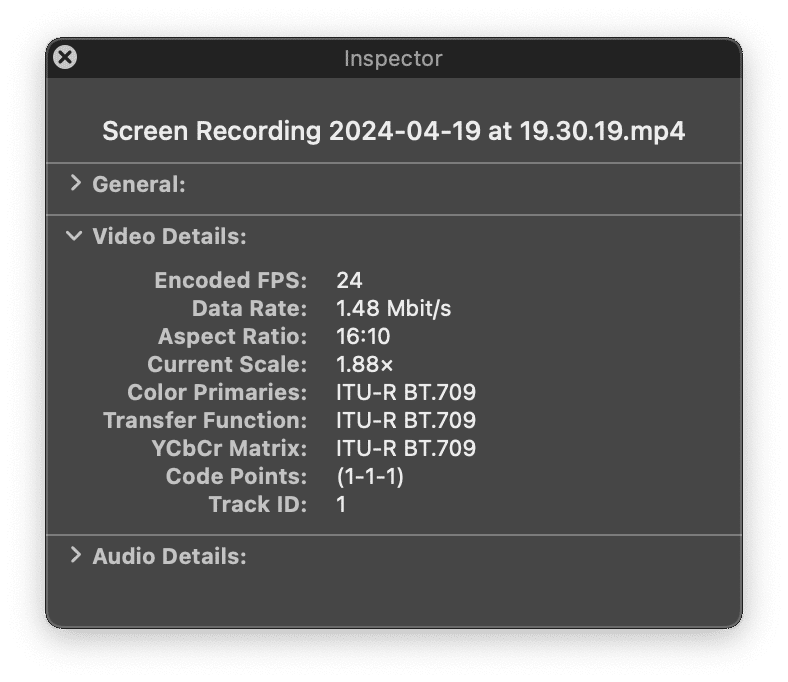The width and height of the screenshot is (788, 682).
Task: Click the Current Scale value 1.88×
Action: coord(364,364)
